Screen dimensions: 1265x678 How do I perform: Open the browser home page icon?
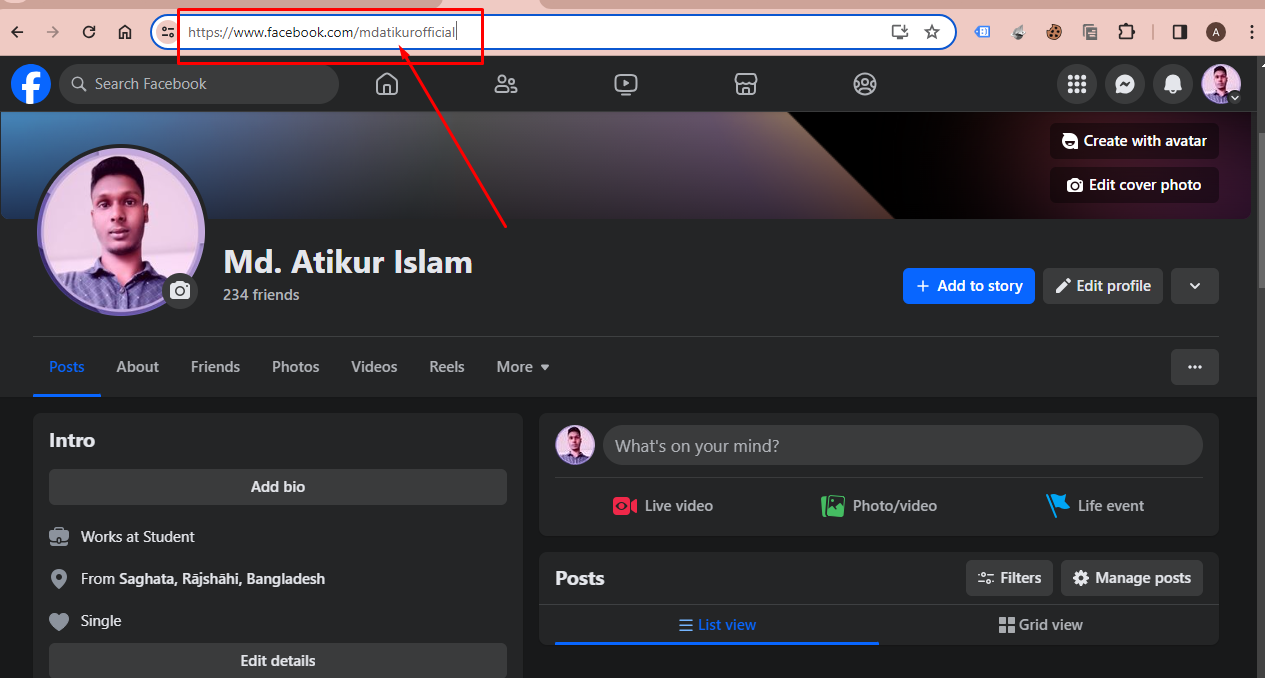click(x=125, y=32)
